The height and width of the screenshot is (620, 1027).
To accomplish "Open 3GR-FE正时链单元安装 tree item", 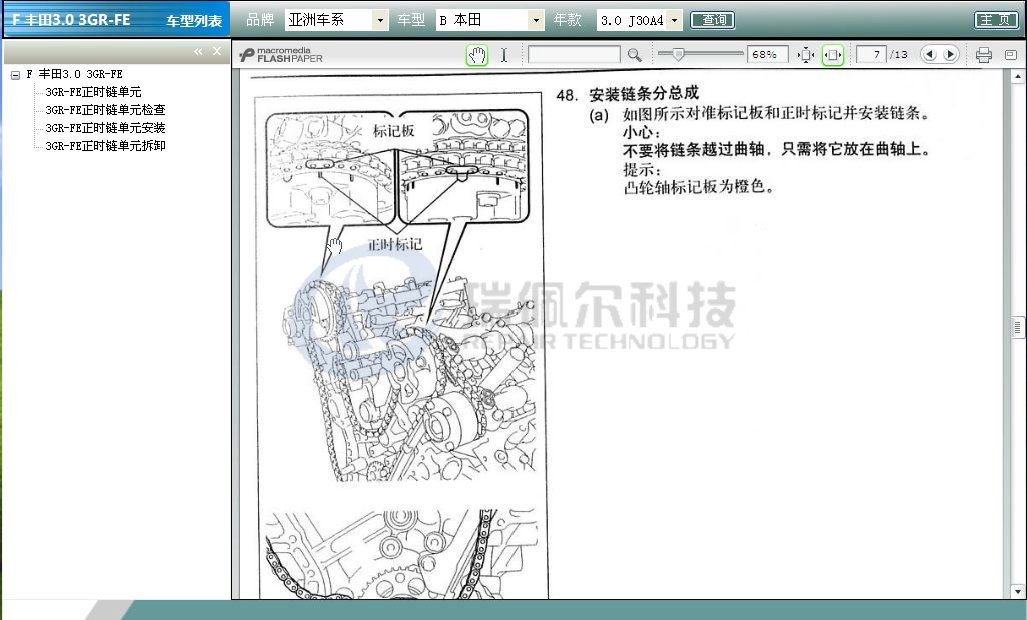I will [x=105, y=128].
